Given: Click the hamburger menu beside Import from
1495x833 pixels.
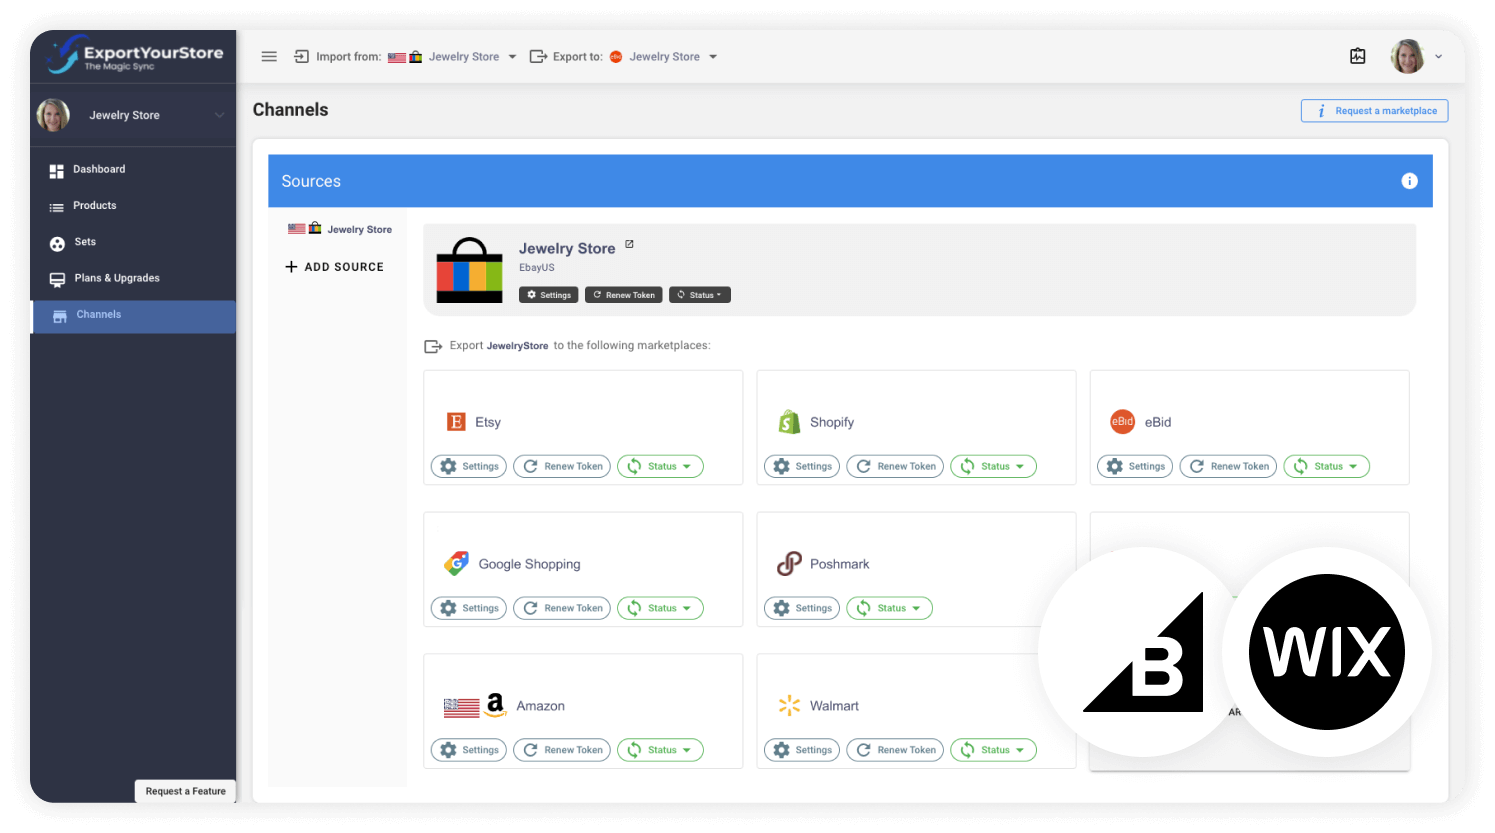Looking at the screenshot, I should point(268,56).
